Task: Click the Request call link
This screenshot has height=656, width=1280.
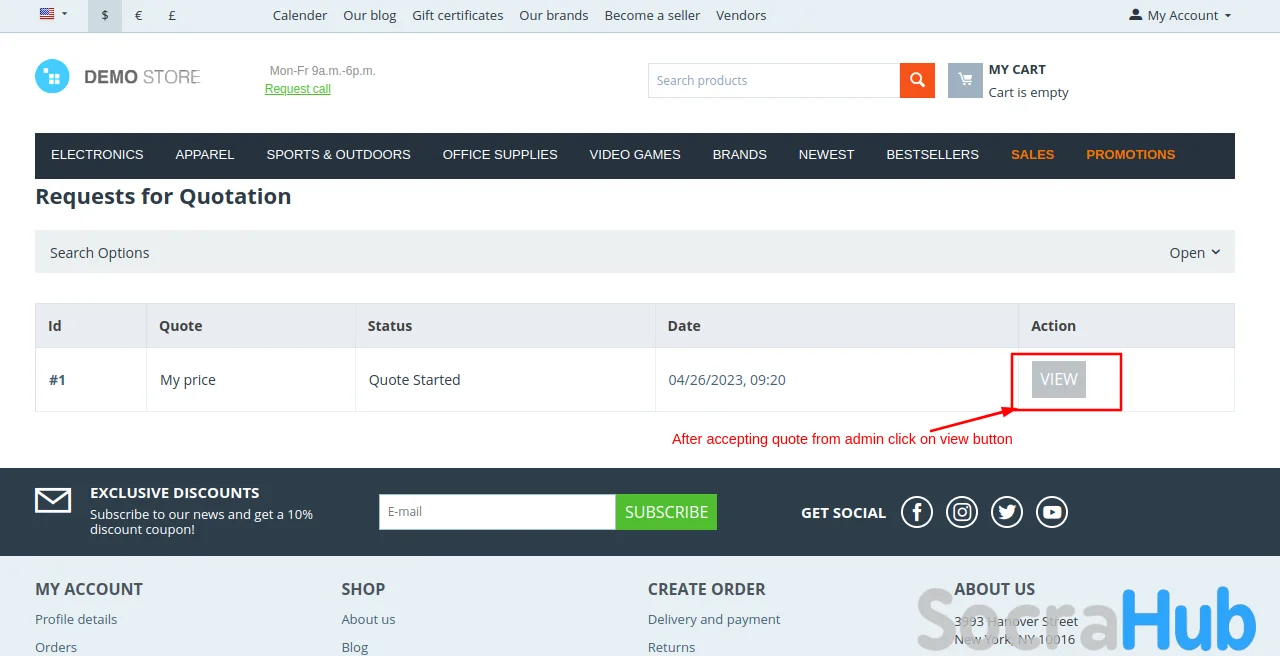Action: [298, 89]
